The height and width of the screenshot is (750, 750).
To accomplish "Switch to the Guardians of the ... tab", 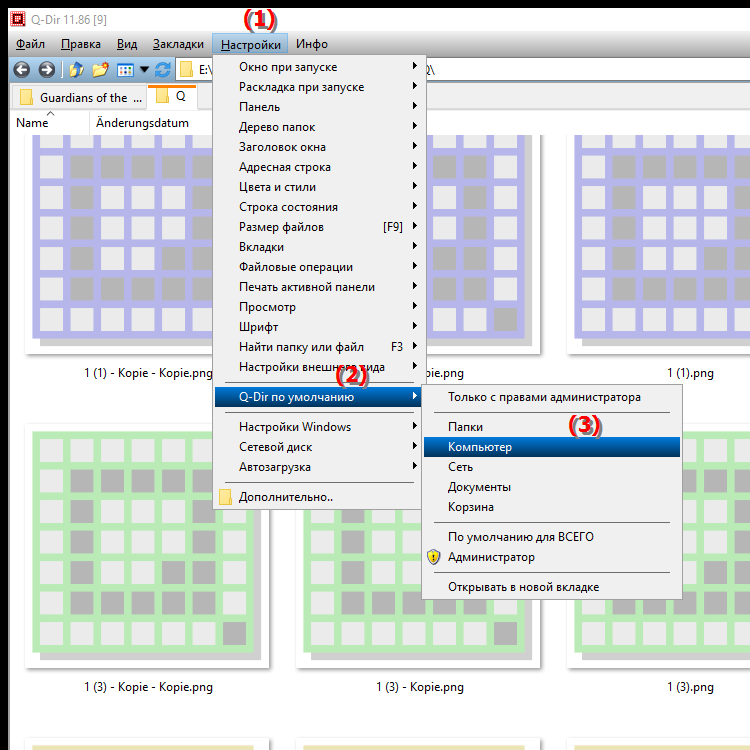I will pyautogui.click(x=81, y=98).
